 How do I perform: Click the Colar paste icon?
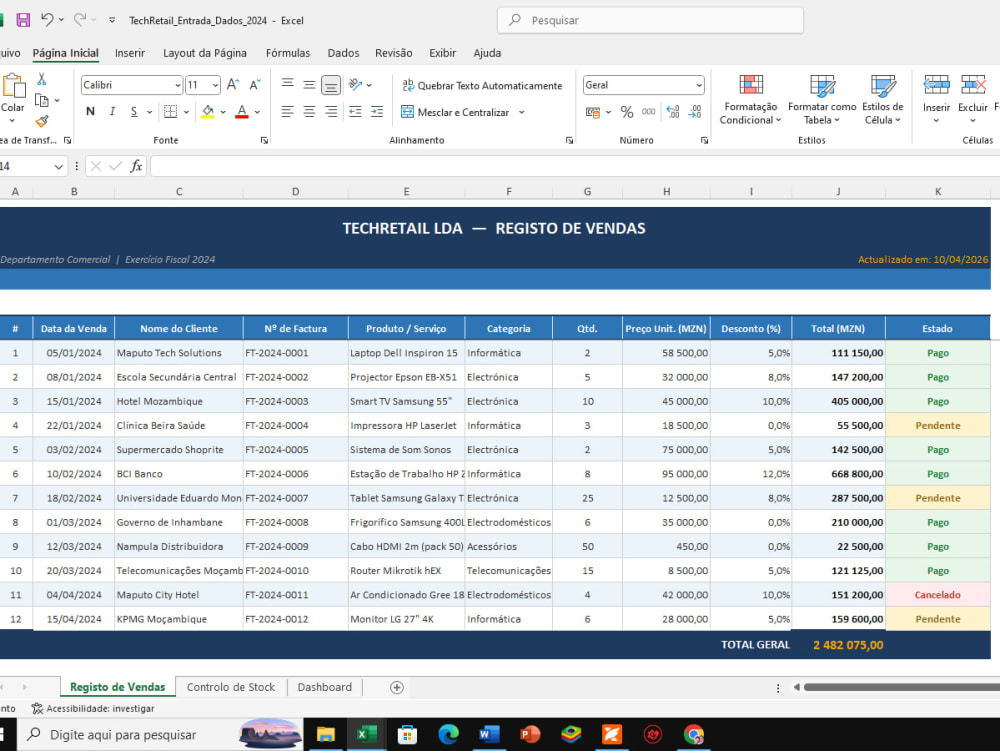click(x=13, y=86)
